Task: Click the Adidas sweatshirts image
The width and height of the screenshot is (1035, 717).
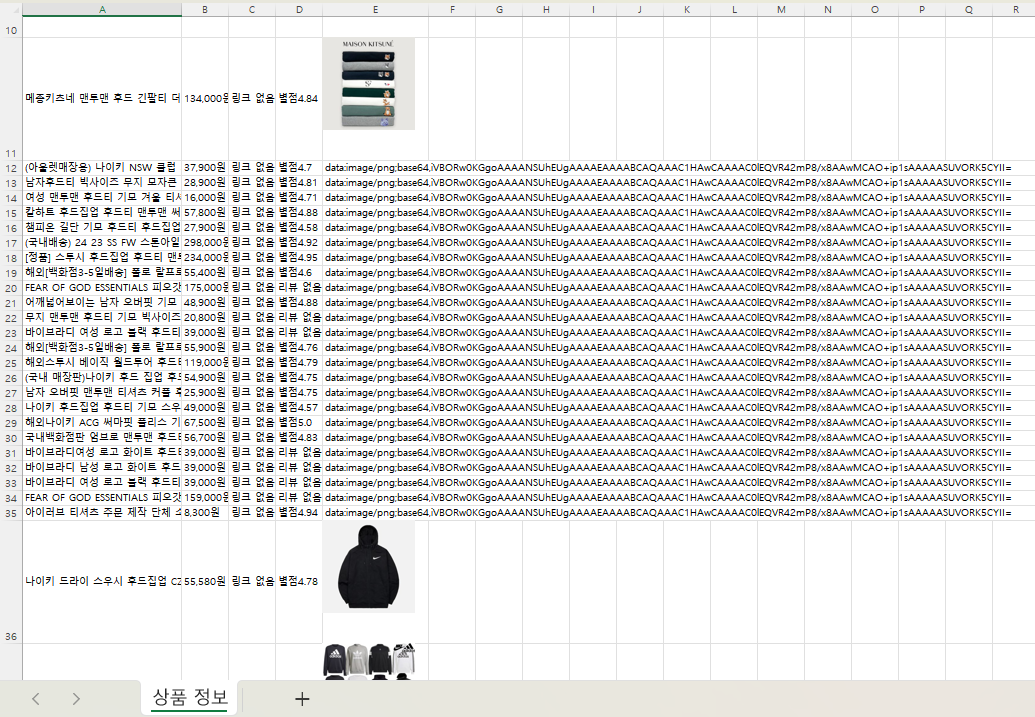Action: pos(369,662)
